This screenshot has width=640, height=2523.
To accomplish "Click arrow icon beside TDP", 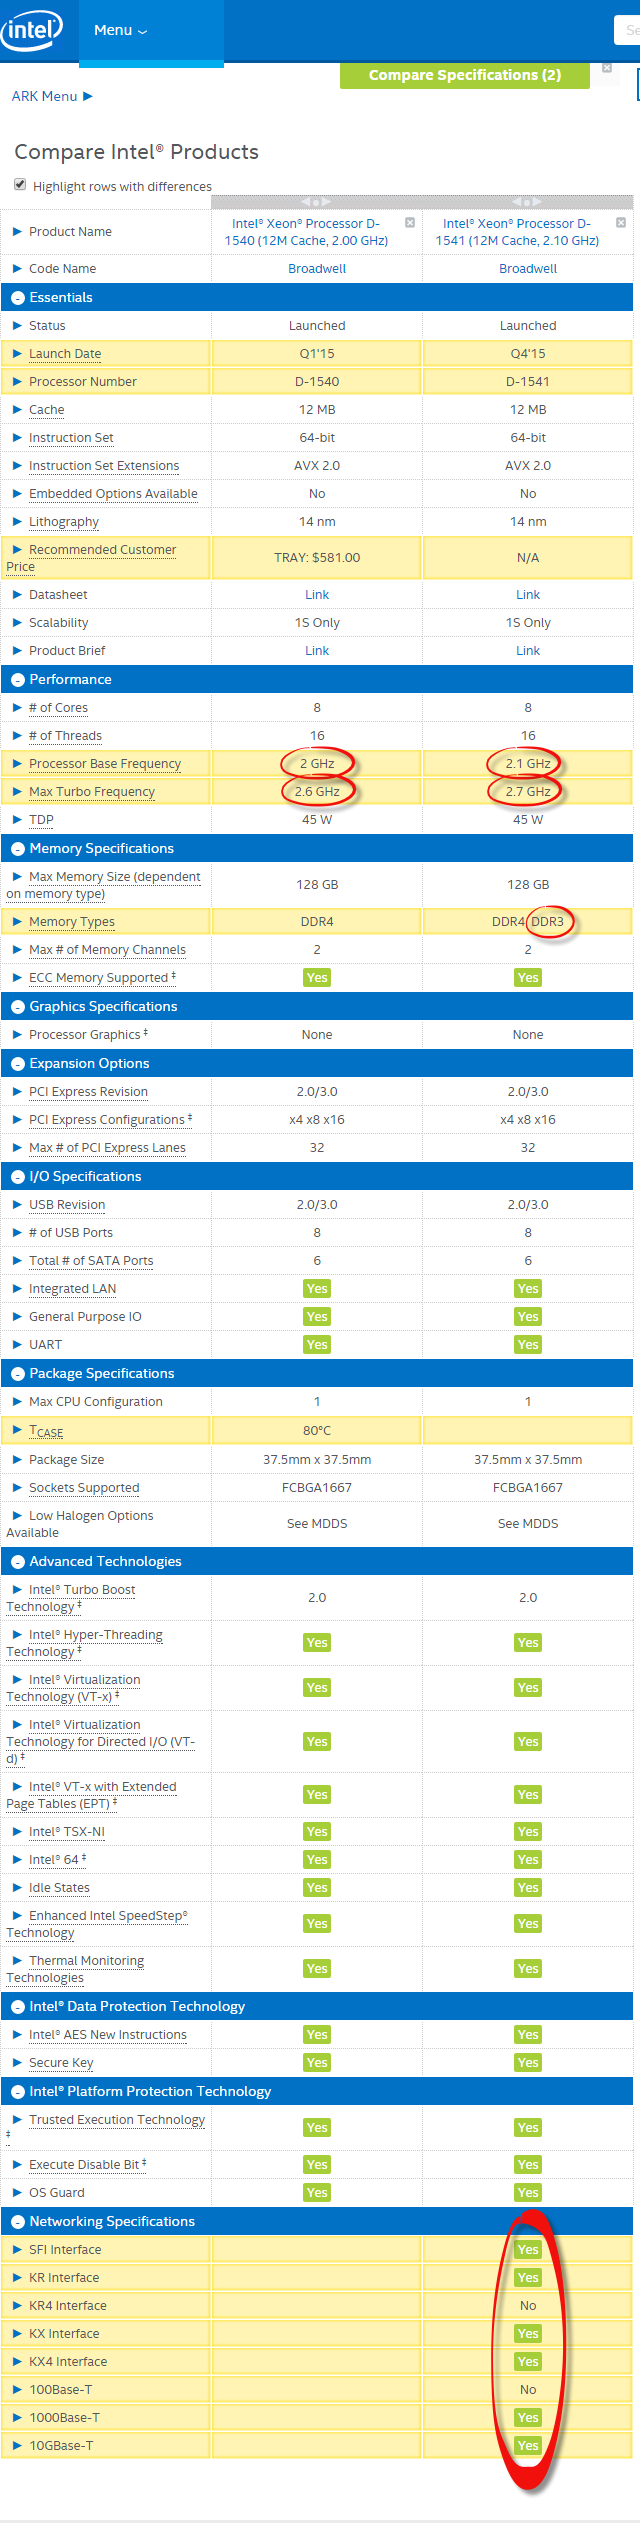I will coord(17,820).
